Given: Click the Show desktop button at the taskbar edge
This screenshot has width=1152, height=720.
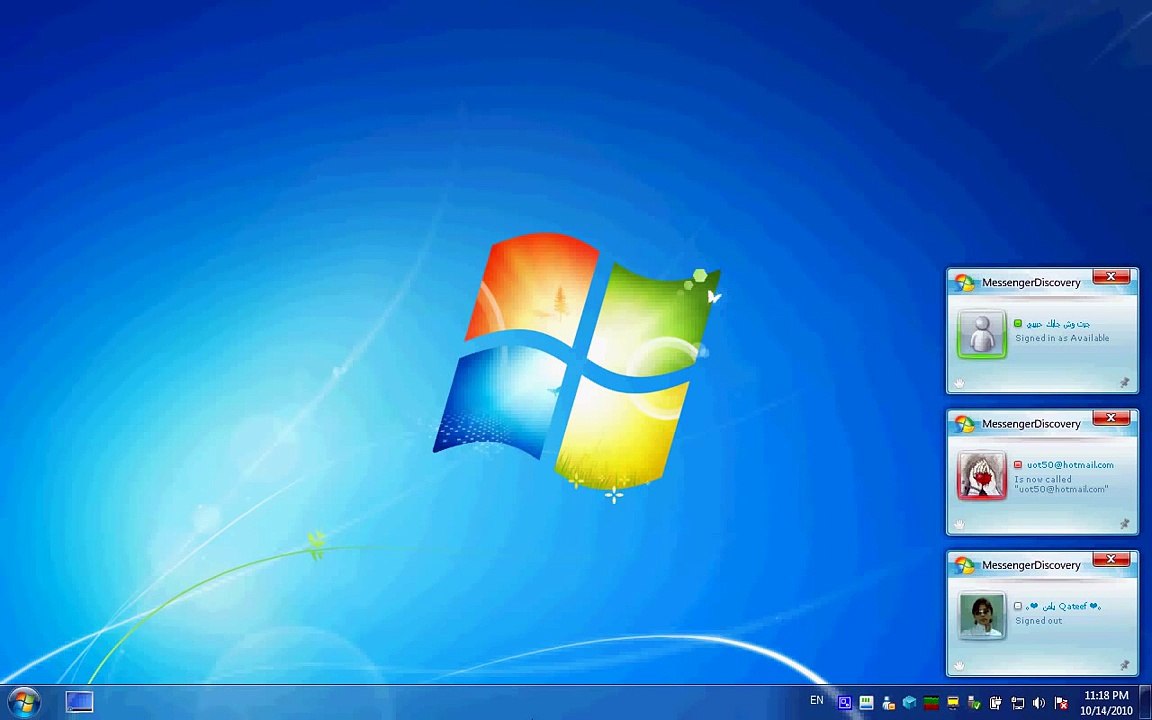Looking at the screenshot, I should click(x=1145, y=702).
